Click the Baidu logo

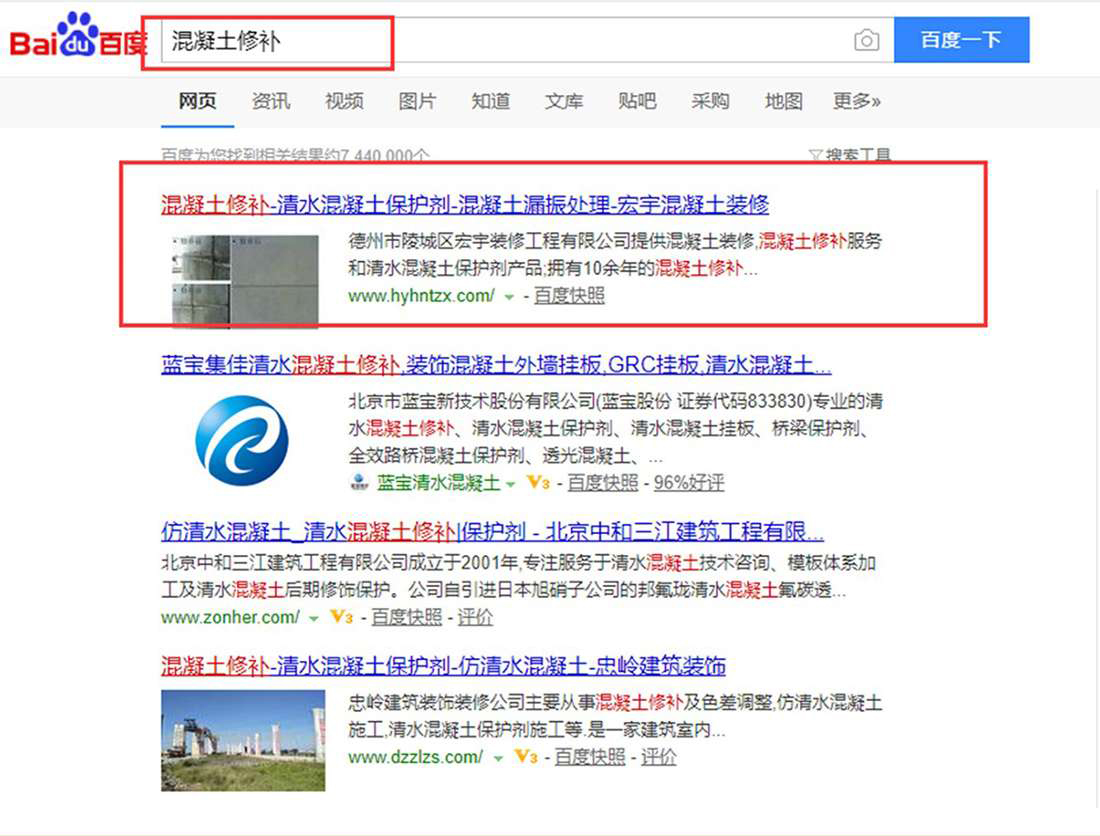pos(79,35)
